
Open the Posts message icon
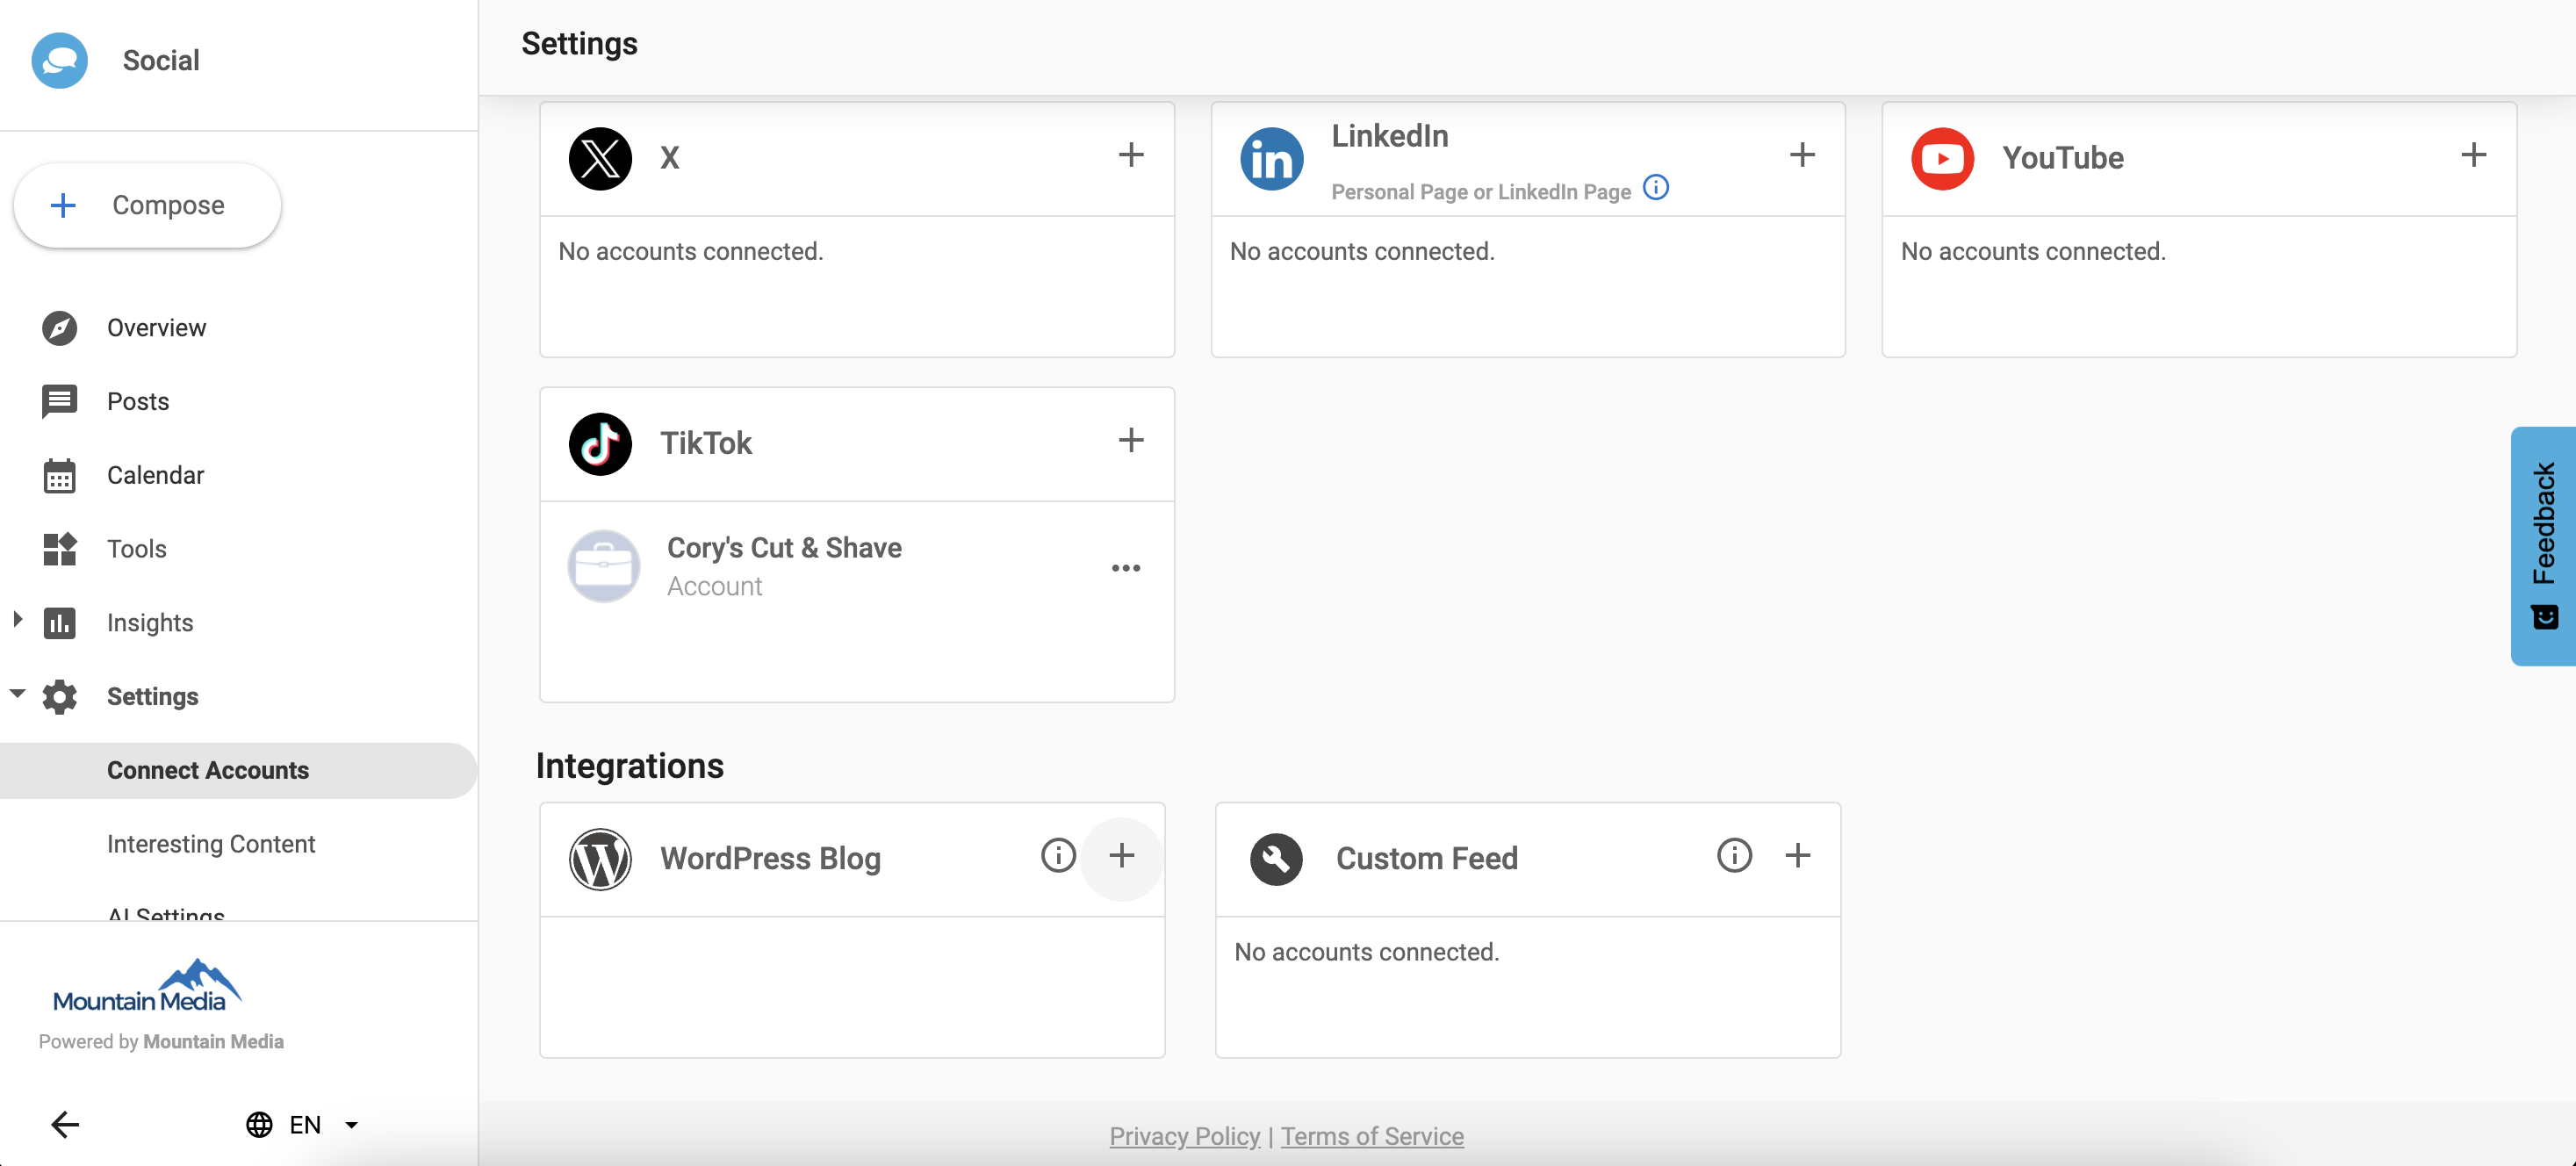tap(60, 402)
